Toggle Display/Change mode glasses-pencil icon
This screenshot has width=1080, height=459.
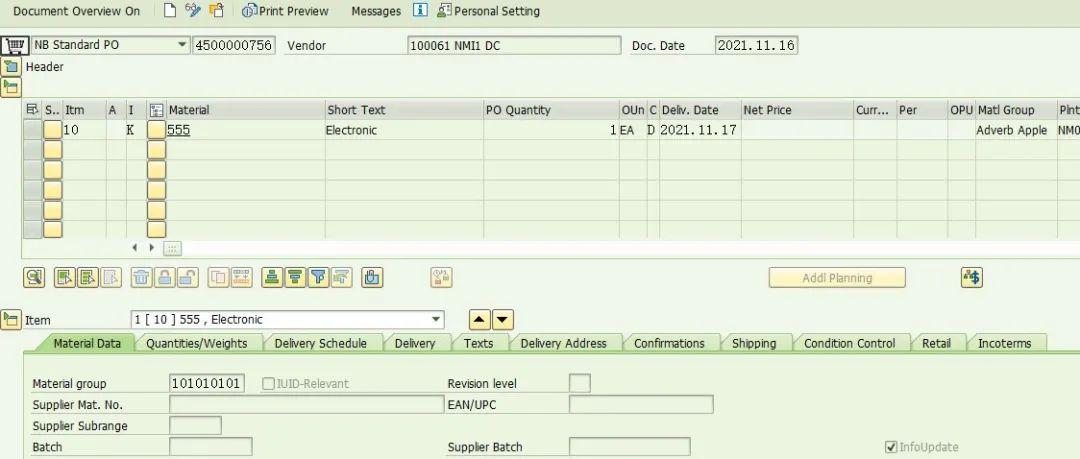click(193, 10)
